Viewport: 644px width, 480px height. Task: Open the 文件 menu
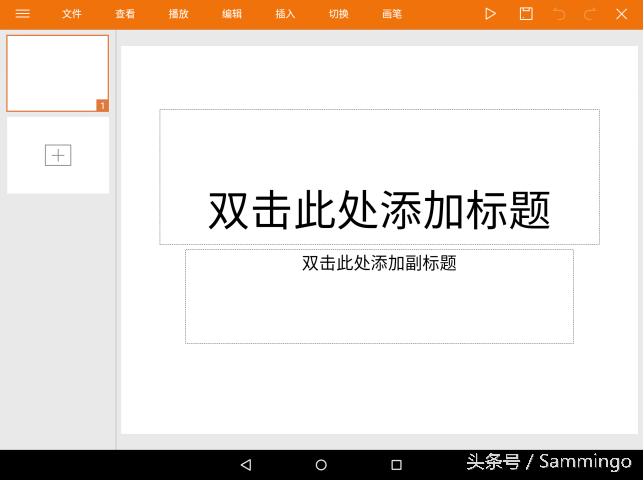[x=72, y=14]
